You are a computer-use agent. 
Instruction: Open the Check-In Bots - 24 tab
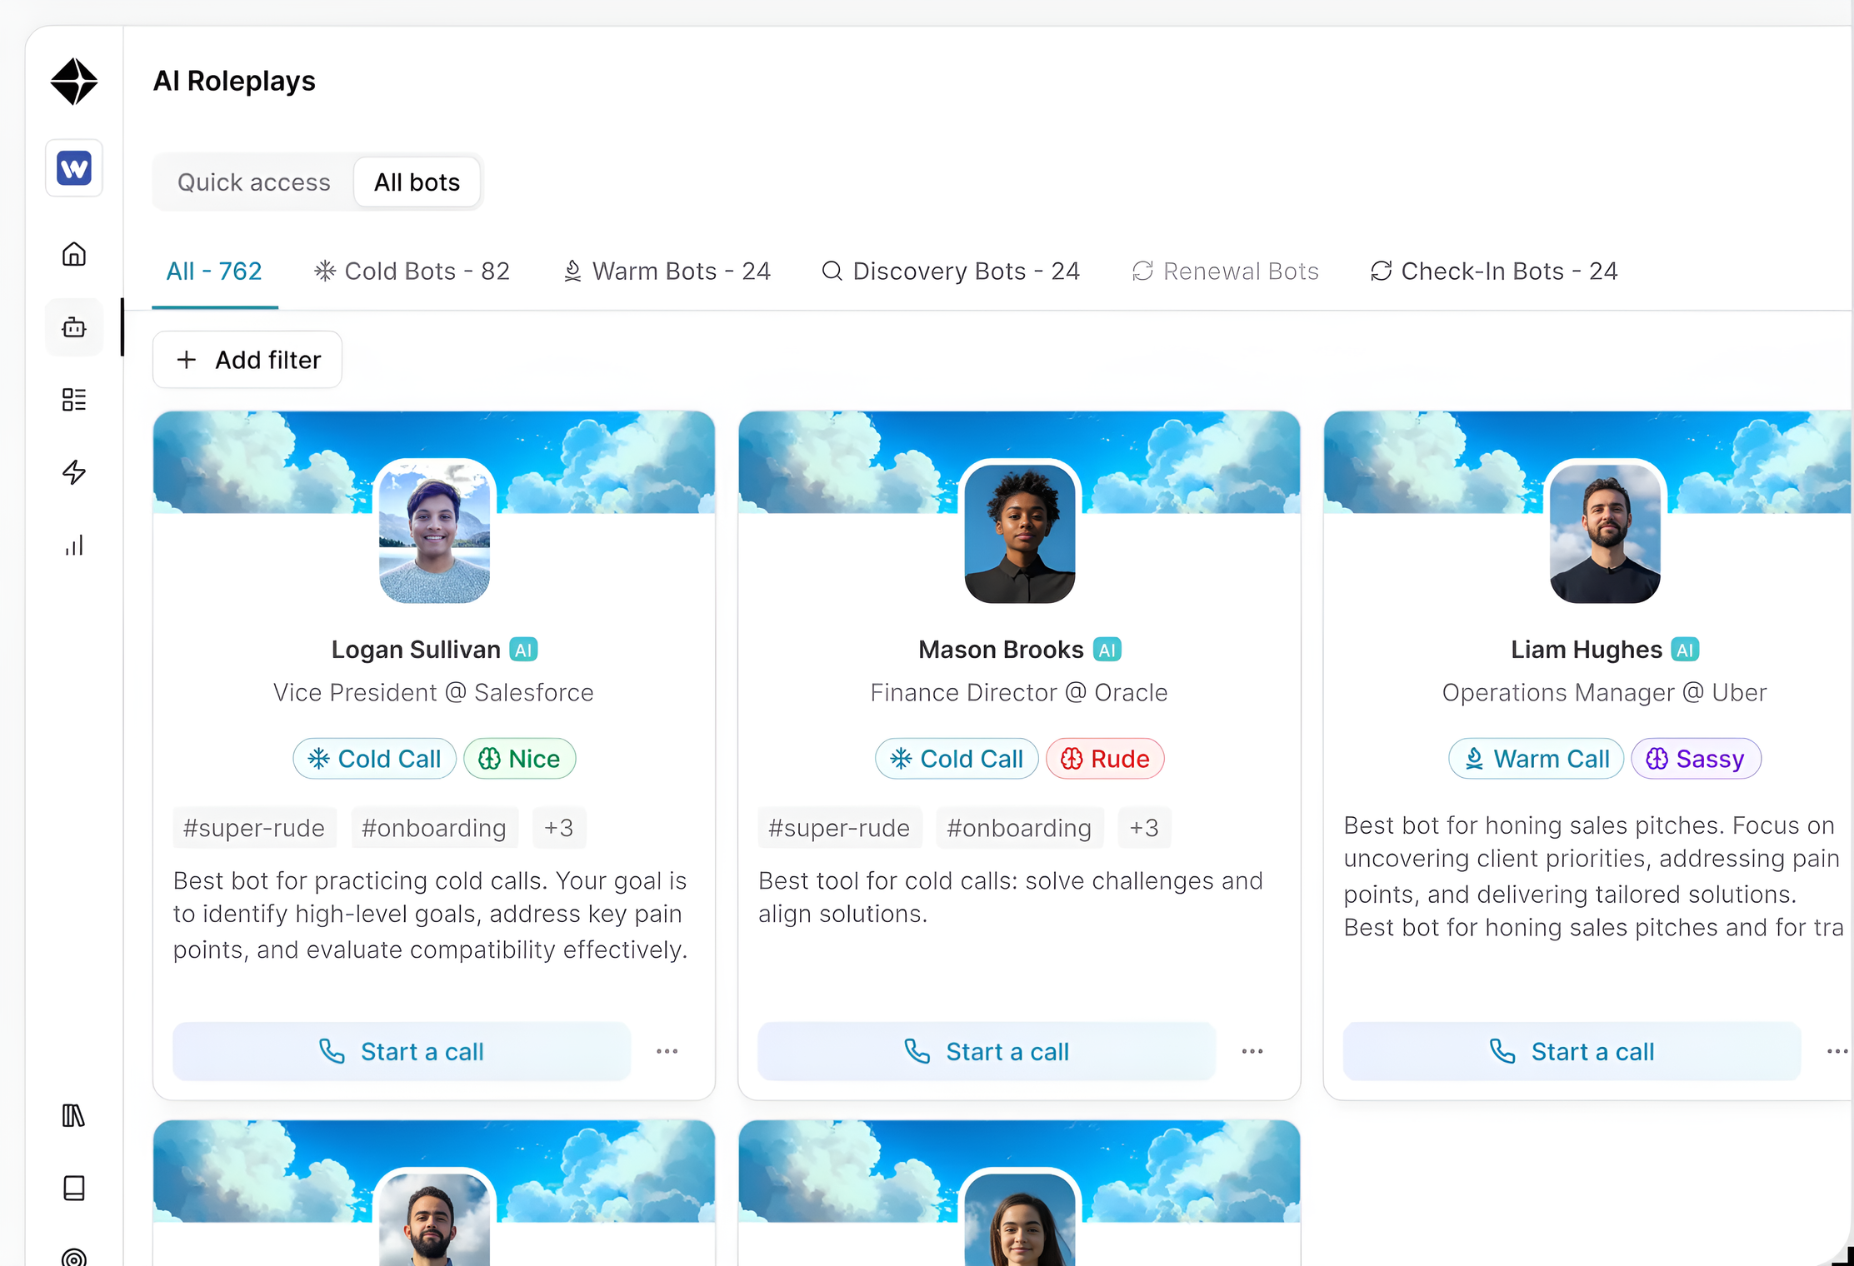coord(1494,271)
